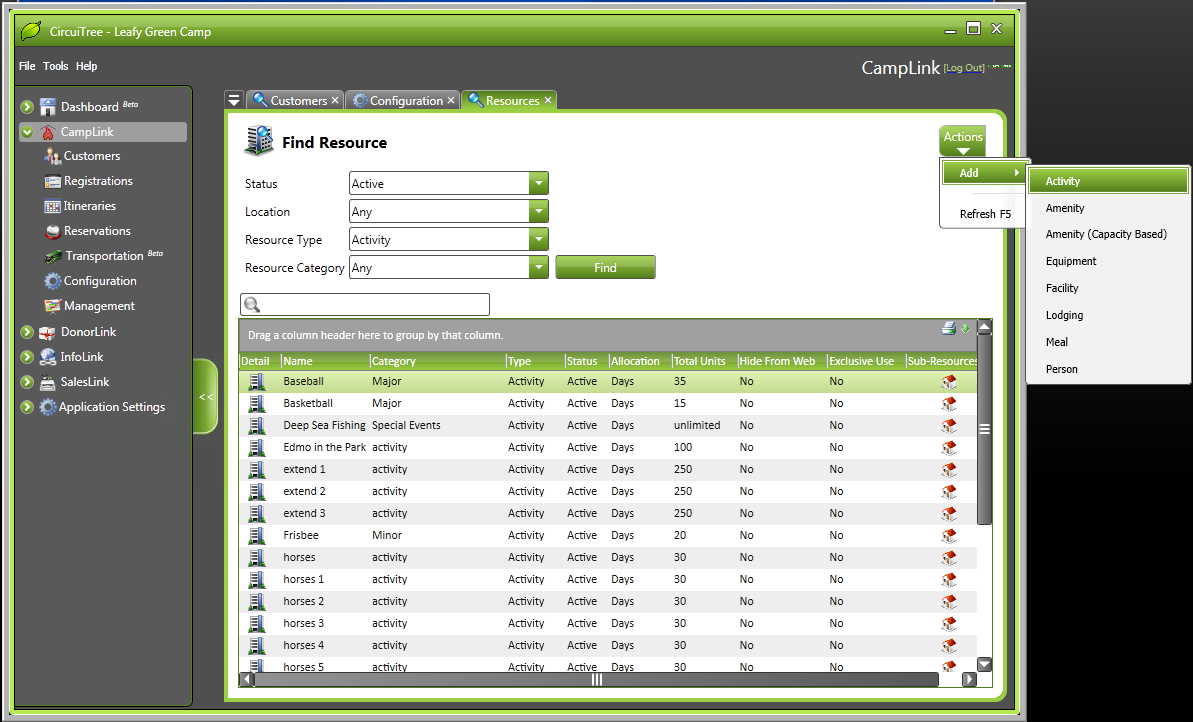Open the Resource Type dropdown

[x=538, y=240]
